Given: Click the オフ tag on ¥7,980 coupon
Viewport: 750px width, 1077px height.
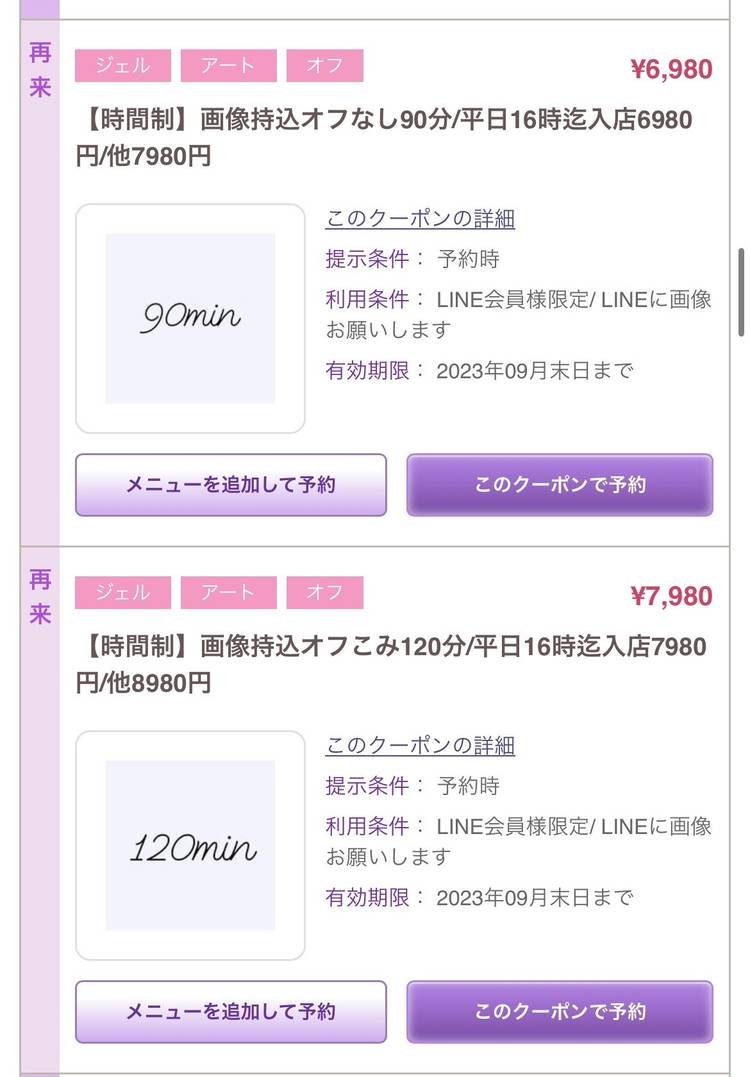Looking at the screenshot, I should tap(325, 593).
